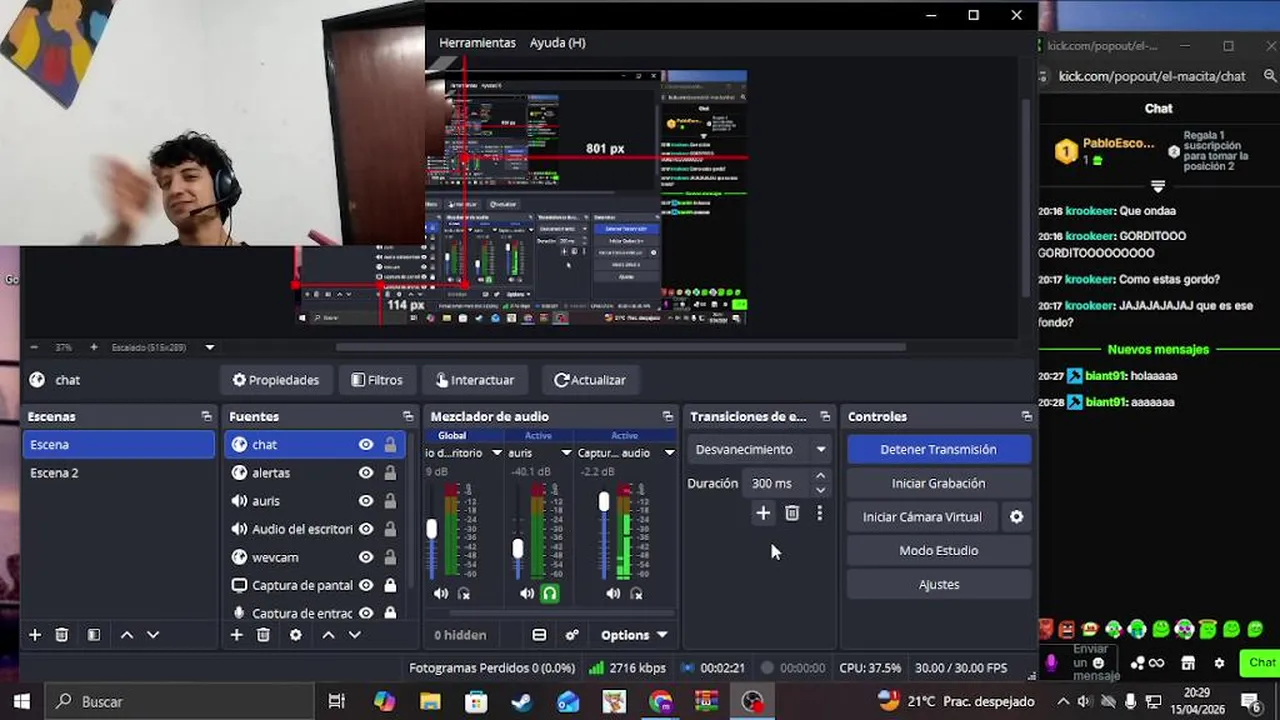Delete the scene transition with trash icon
The height and width of the screenshot is (720, 1280).
point(792,513)
